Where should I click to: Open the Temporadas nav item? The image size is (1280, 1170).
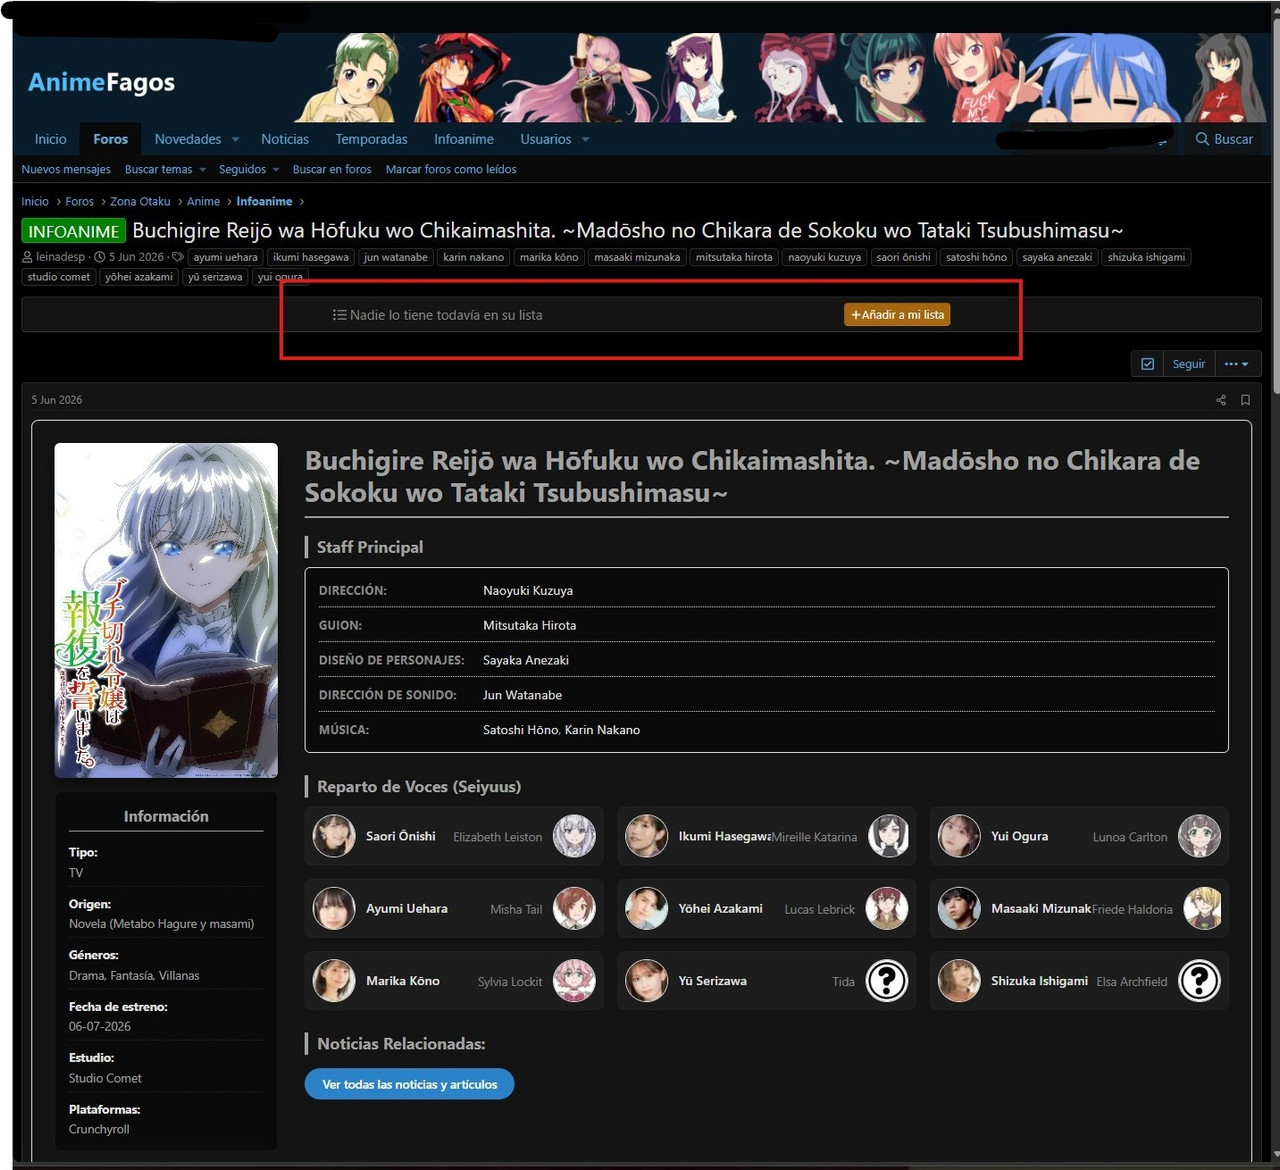371,139
